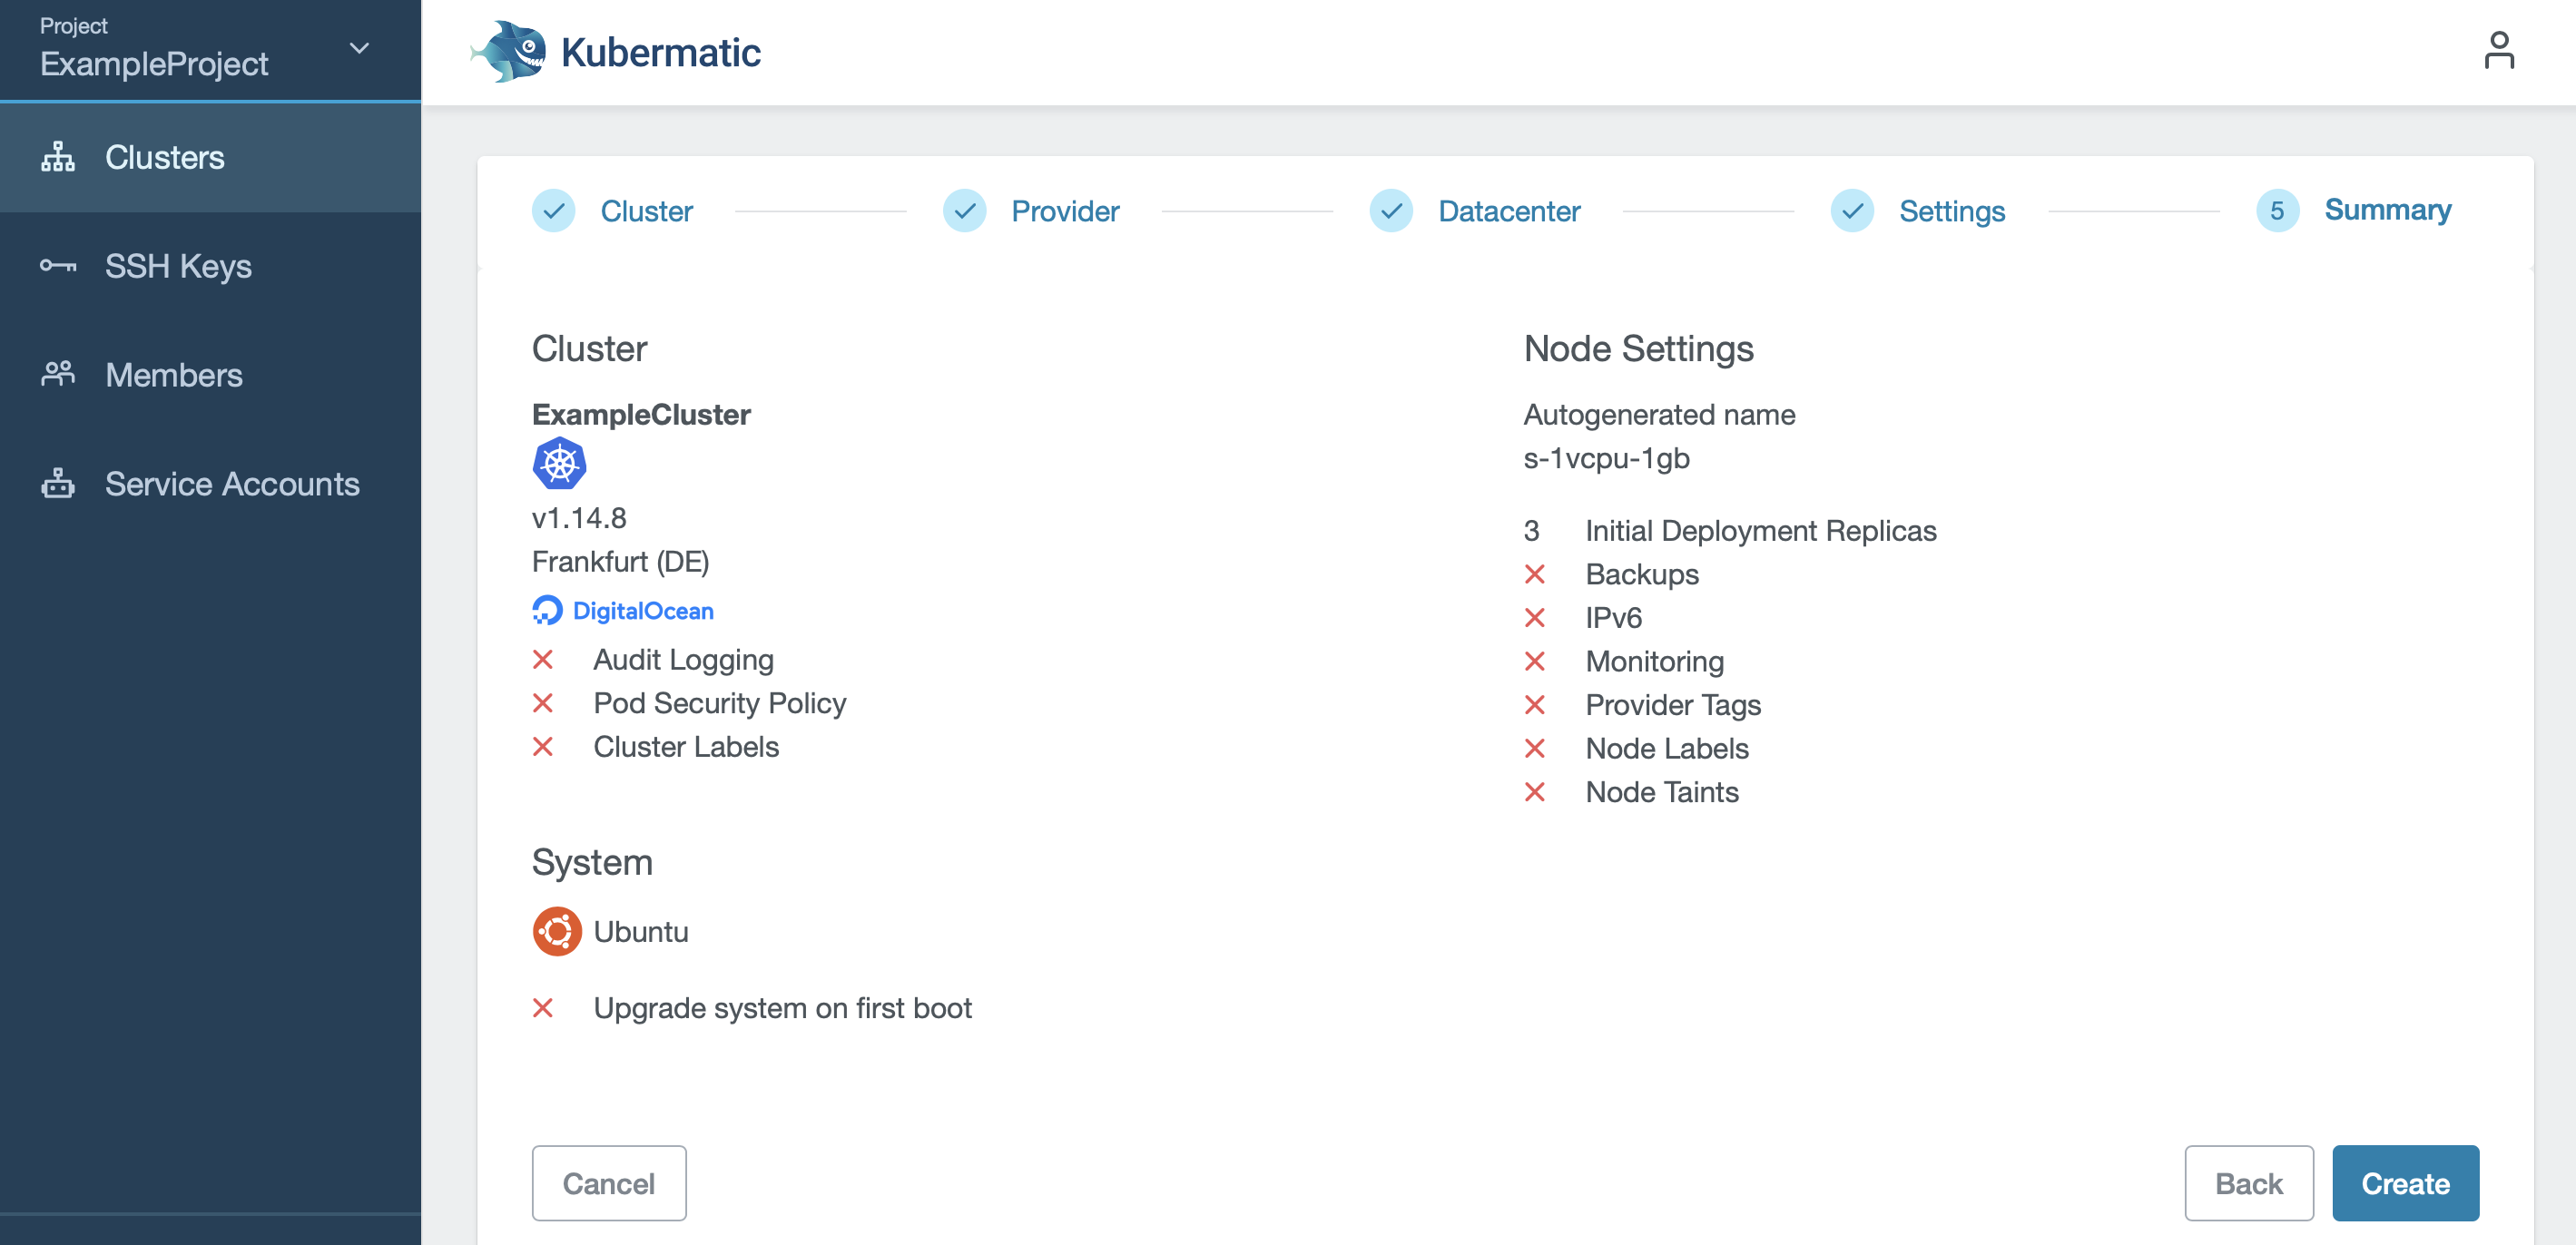Screen dimensions: 2576x1245
Task: Click the red X beside Cluster Labels
Action: 543,747
